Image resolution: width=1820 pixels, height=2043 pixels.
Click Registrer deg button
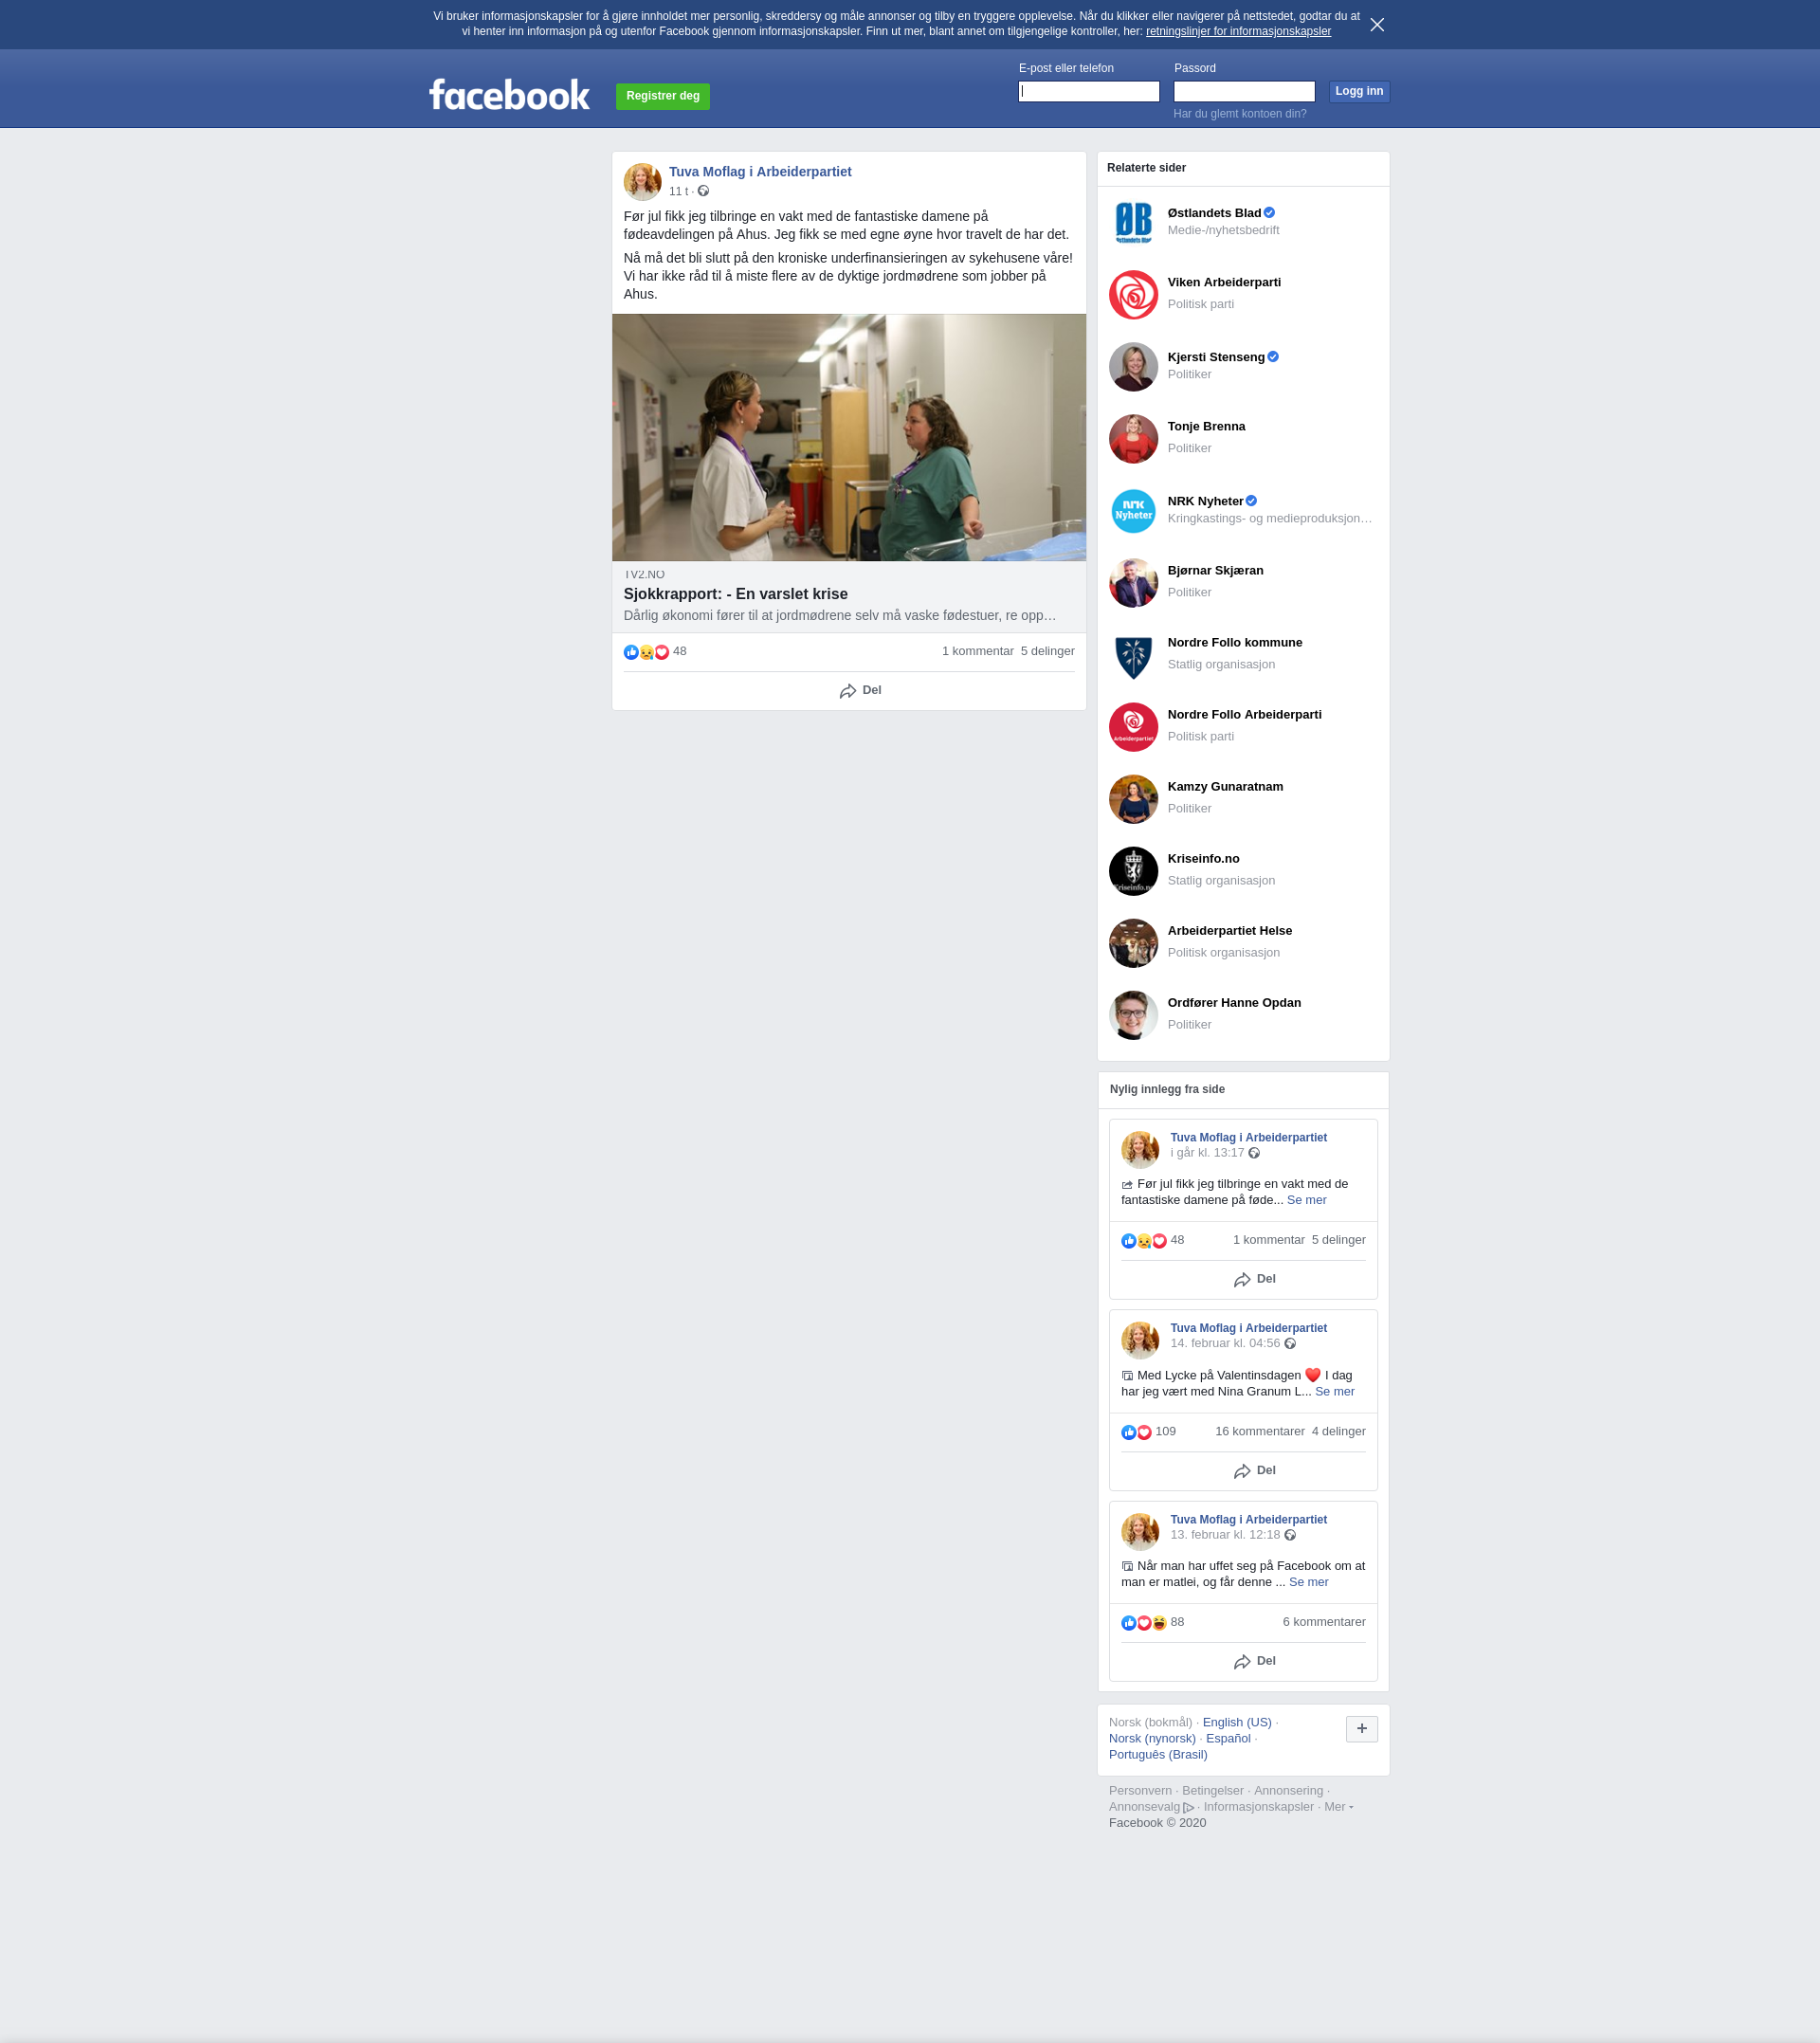tap(662, 96)
